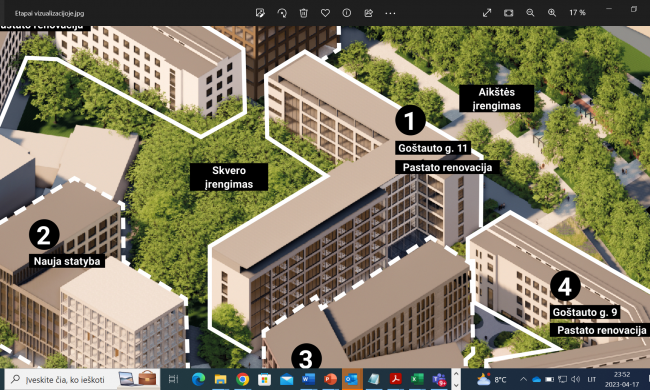Click the Edit image icon in Photos toolbar
This screenshot has width=650, height=390.
pos(260,13)
